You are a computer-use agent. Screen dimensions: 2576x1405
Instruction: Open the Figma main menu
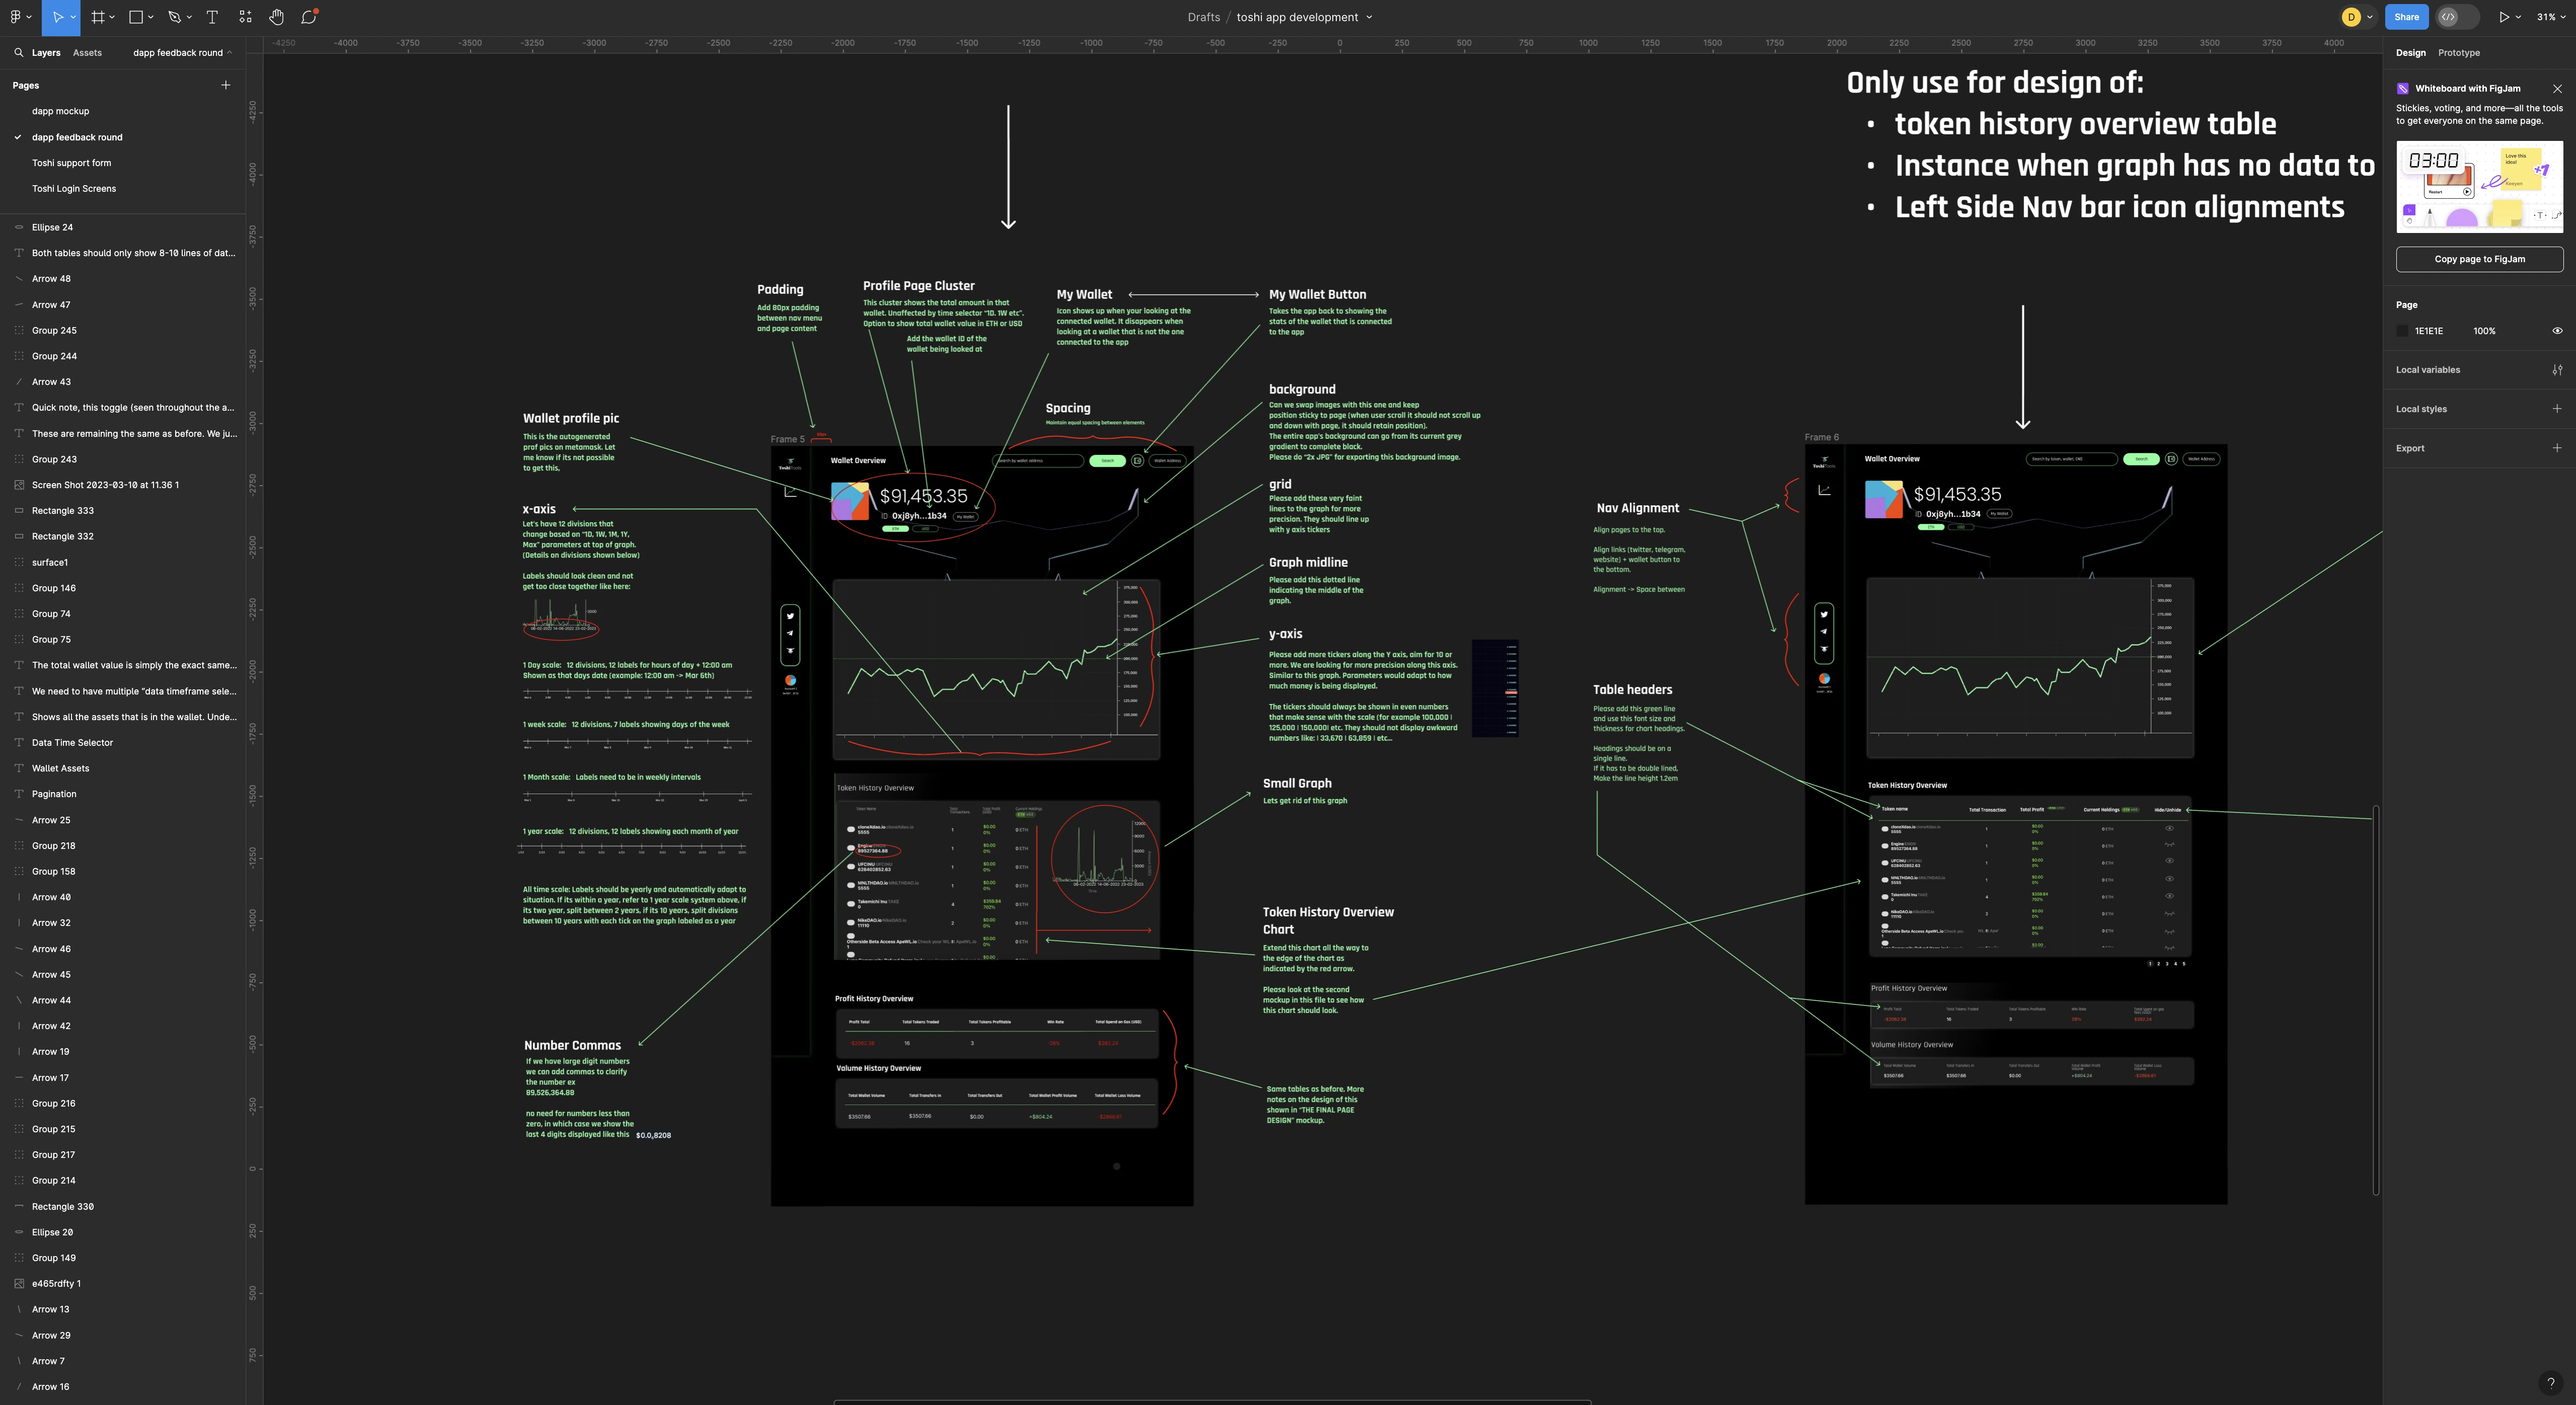pyautogui.click(x=15, y=17)
